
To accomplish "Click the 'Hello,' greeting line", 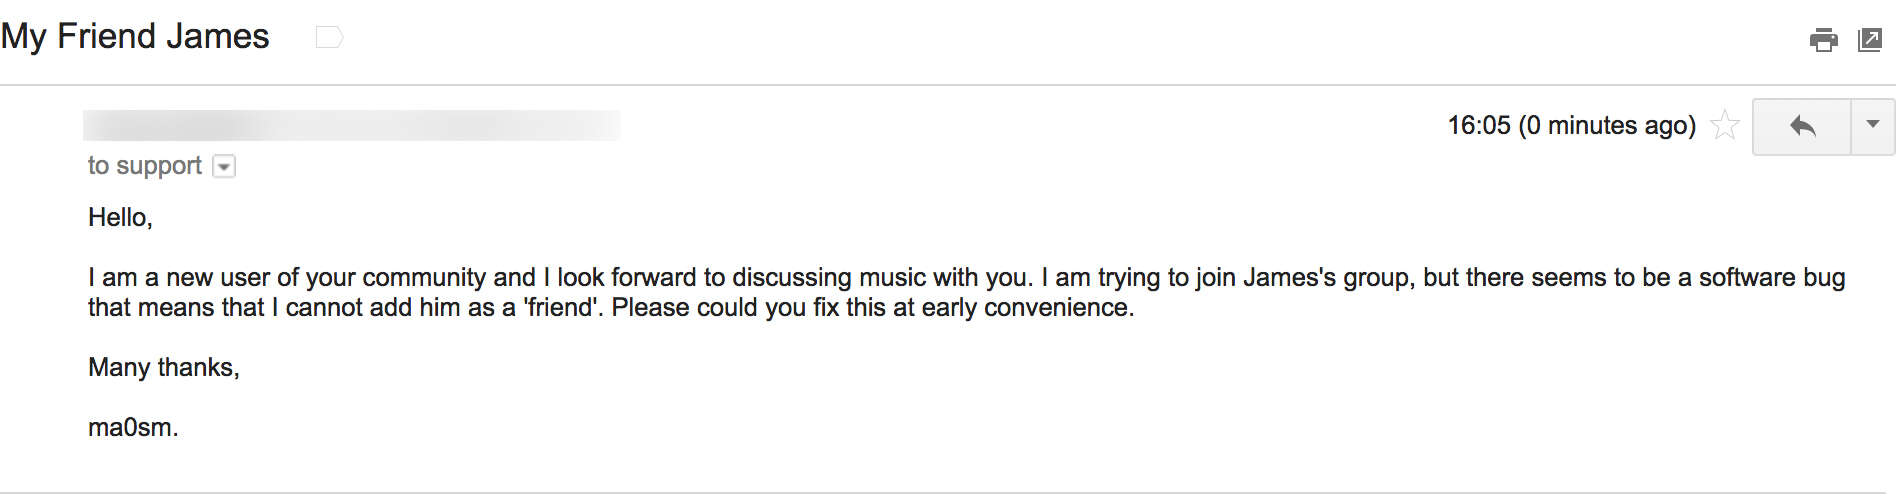I will tap(120, 218).
